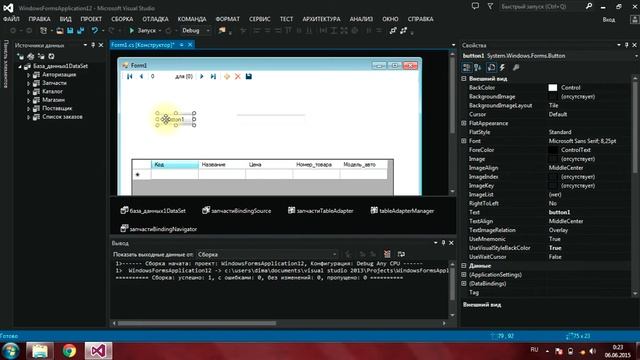Click the Undo arrow icon in toolbar
Screen dimensions: 640x360
pos(95,31)
